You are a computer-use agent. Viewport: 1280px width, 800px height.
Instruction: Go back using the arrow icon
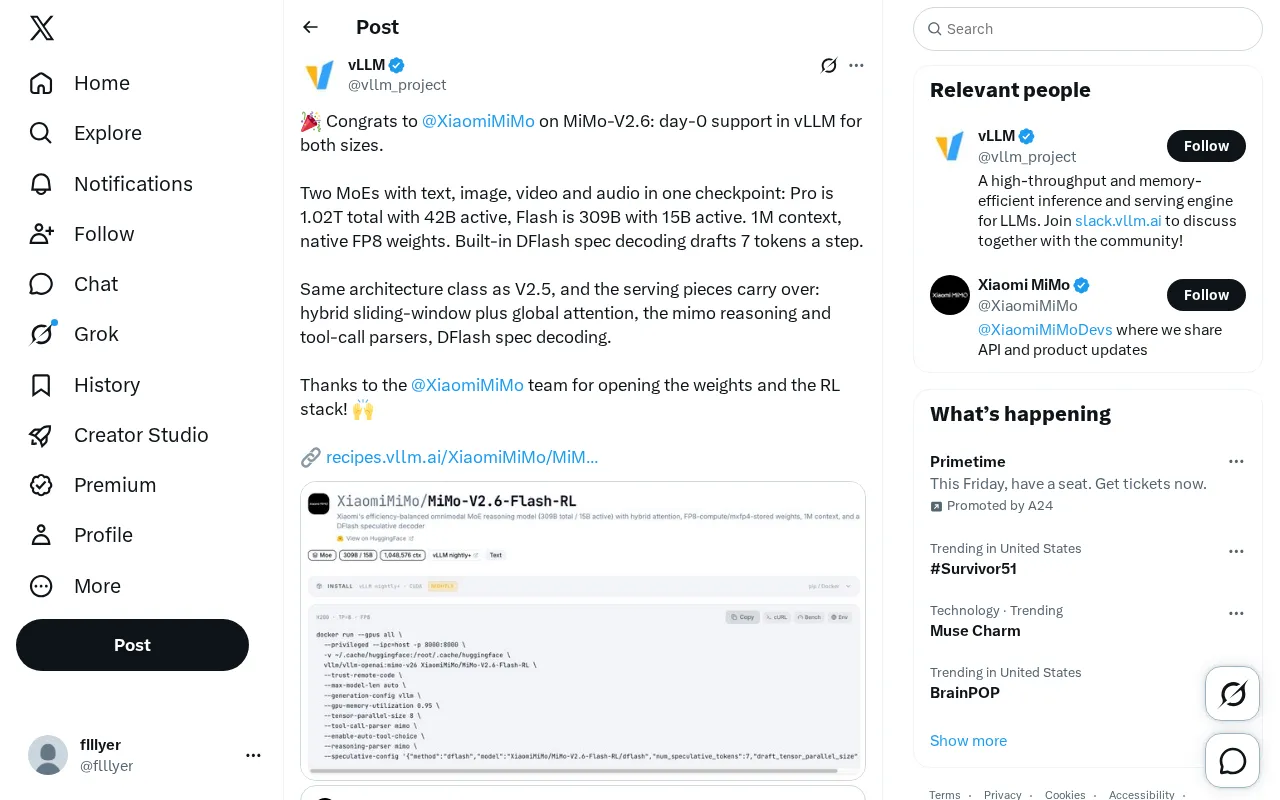coord(311,27)
